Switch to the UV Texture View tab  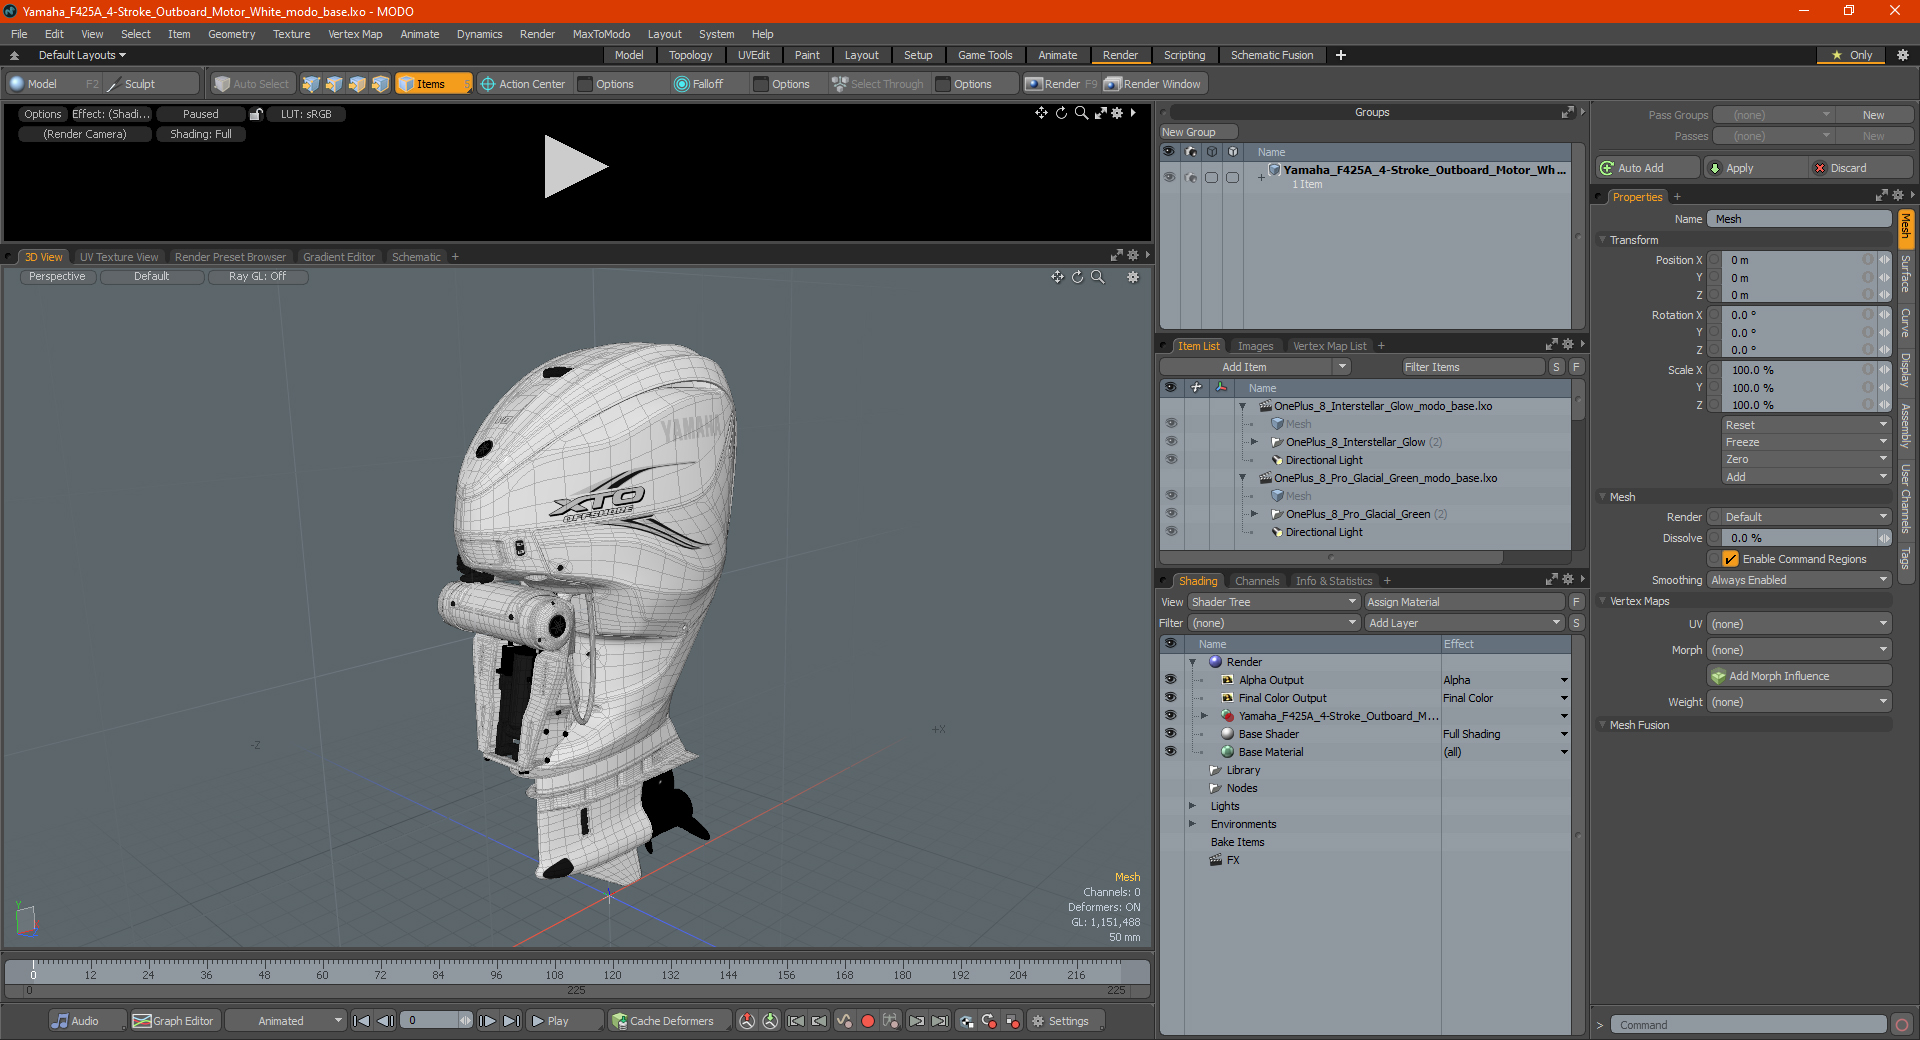pyautogui.click(x=119, y=257)
